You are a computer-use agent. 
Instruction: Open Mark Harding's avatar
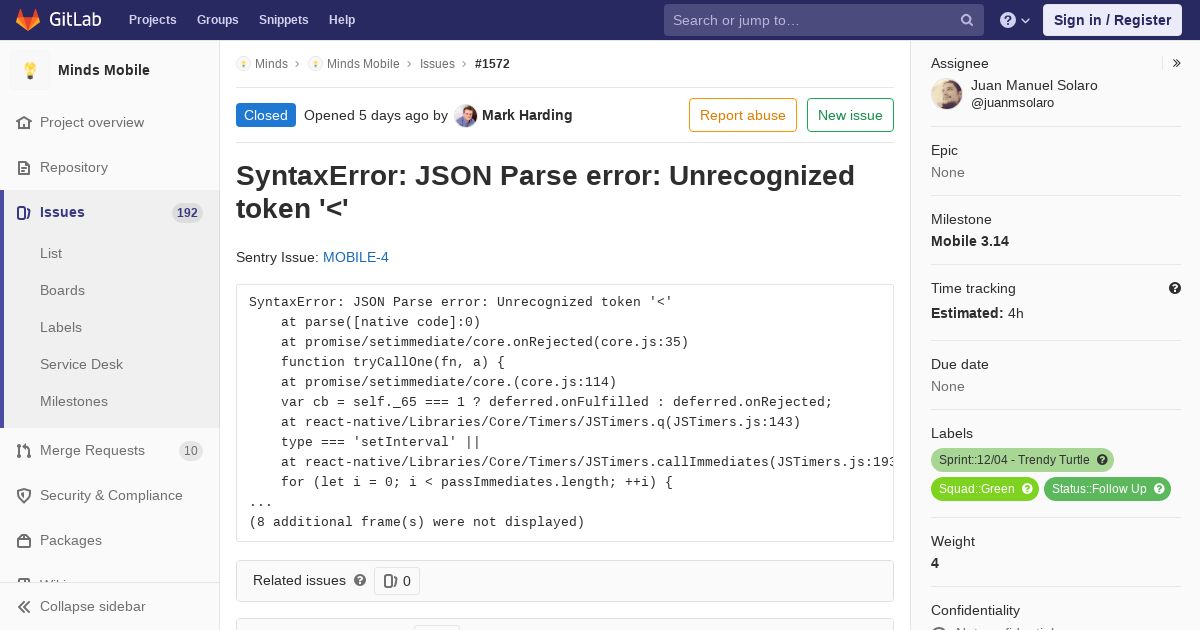pyautogui.click(x=465, y=115)
